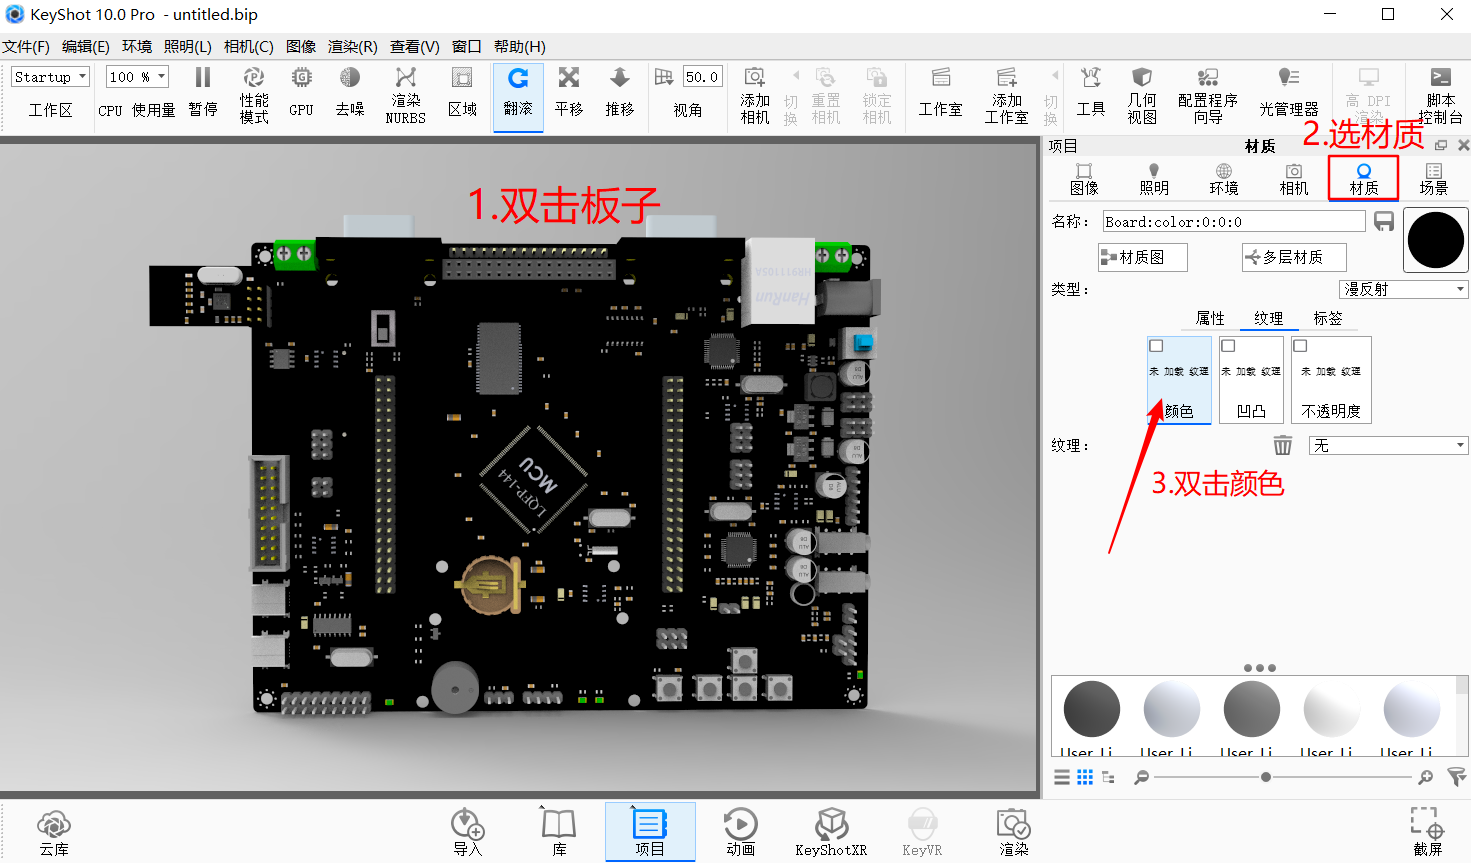Click library filter funnel icon
The width and height of the screenshot is (1471, 863).
pyautogui.click(x=1457, y=777)
